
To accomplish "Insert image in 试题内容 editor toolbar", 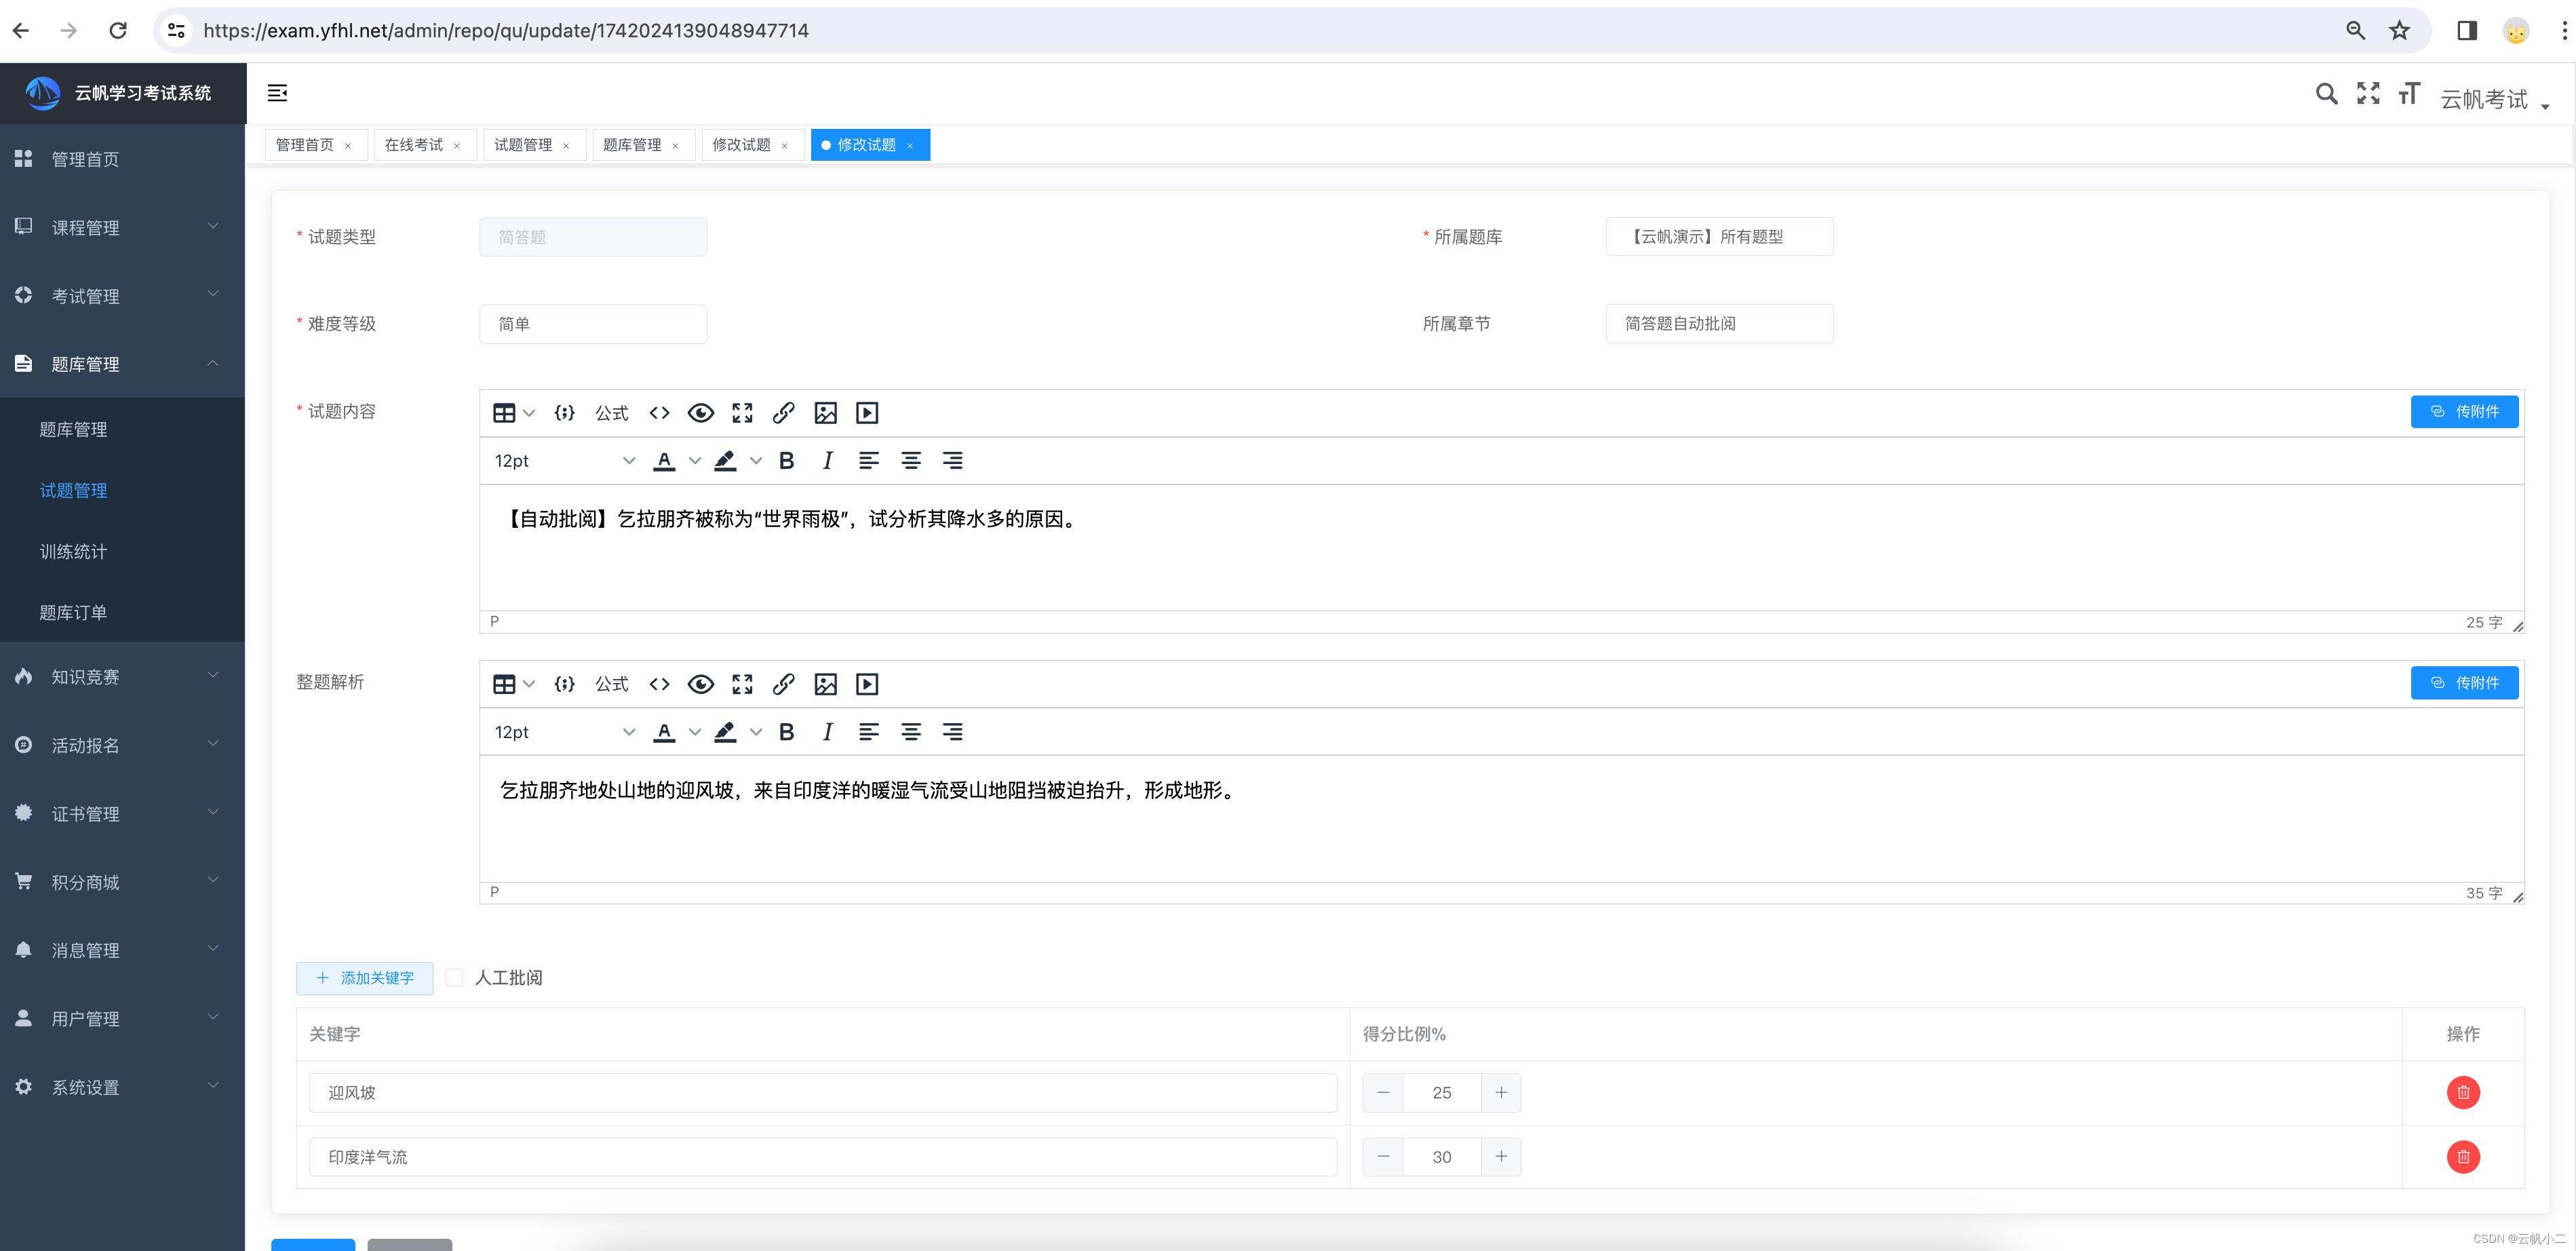I will (x=825, y=413).
